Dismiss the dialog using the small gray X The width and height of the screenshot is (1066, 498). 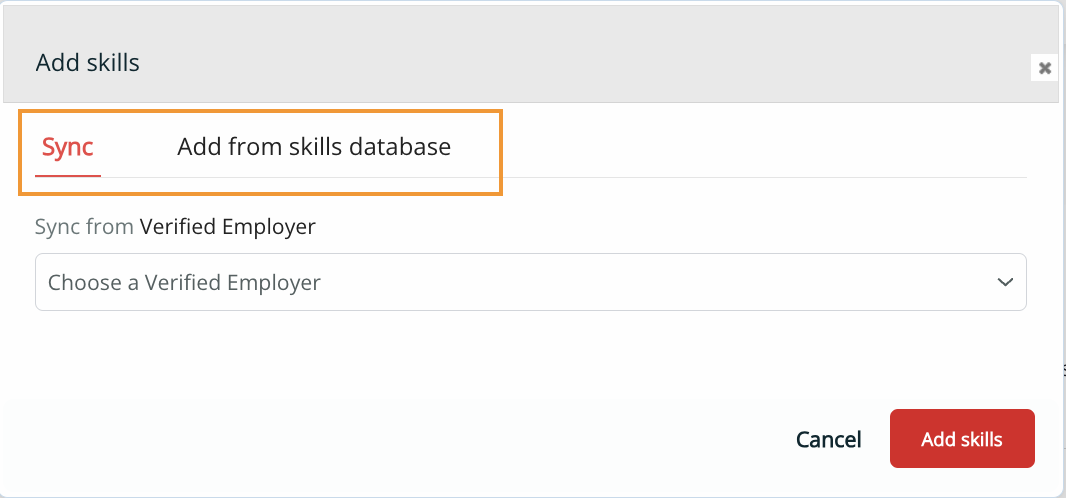[x=1045, y=68]
